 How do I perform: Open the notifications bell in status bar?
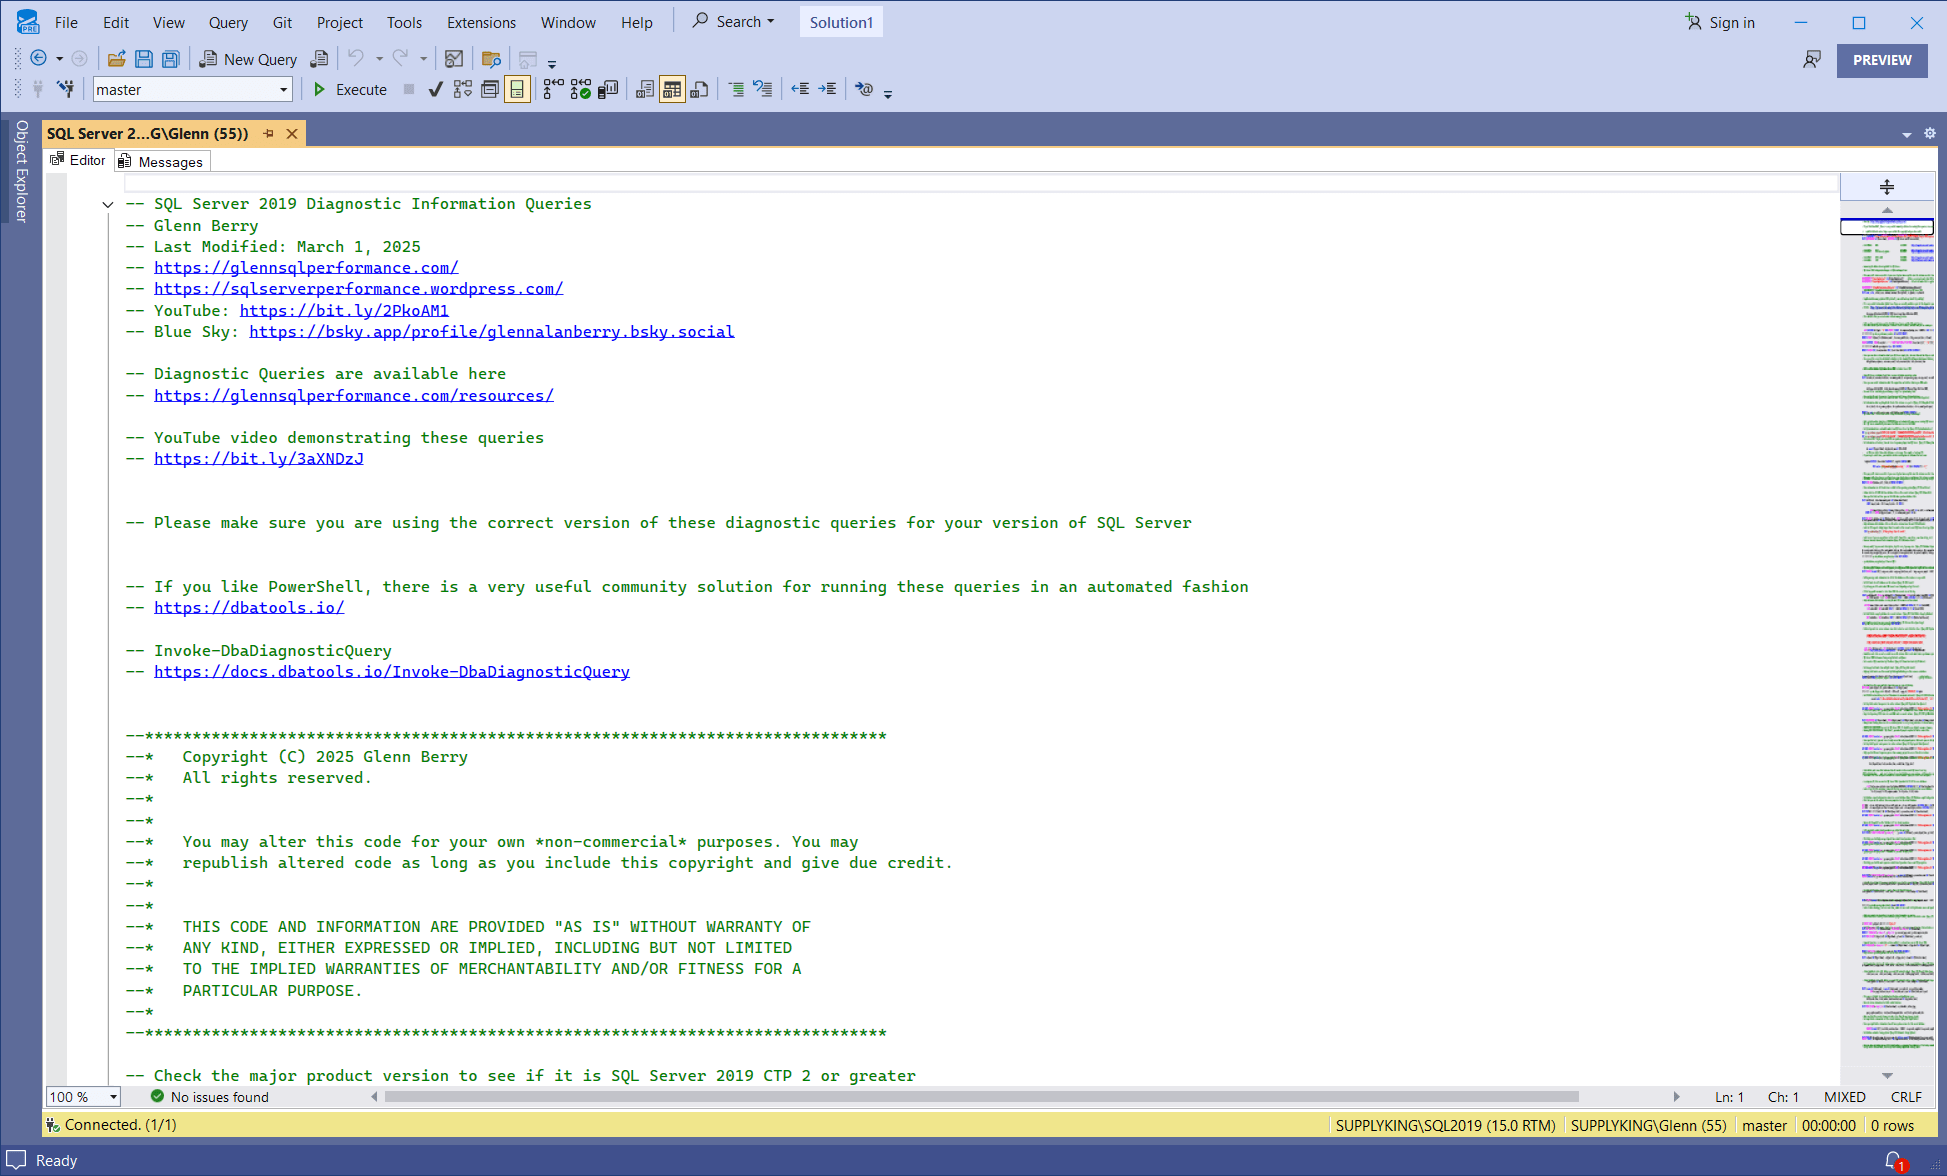[x=1893, y=1160]
